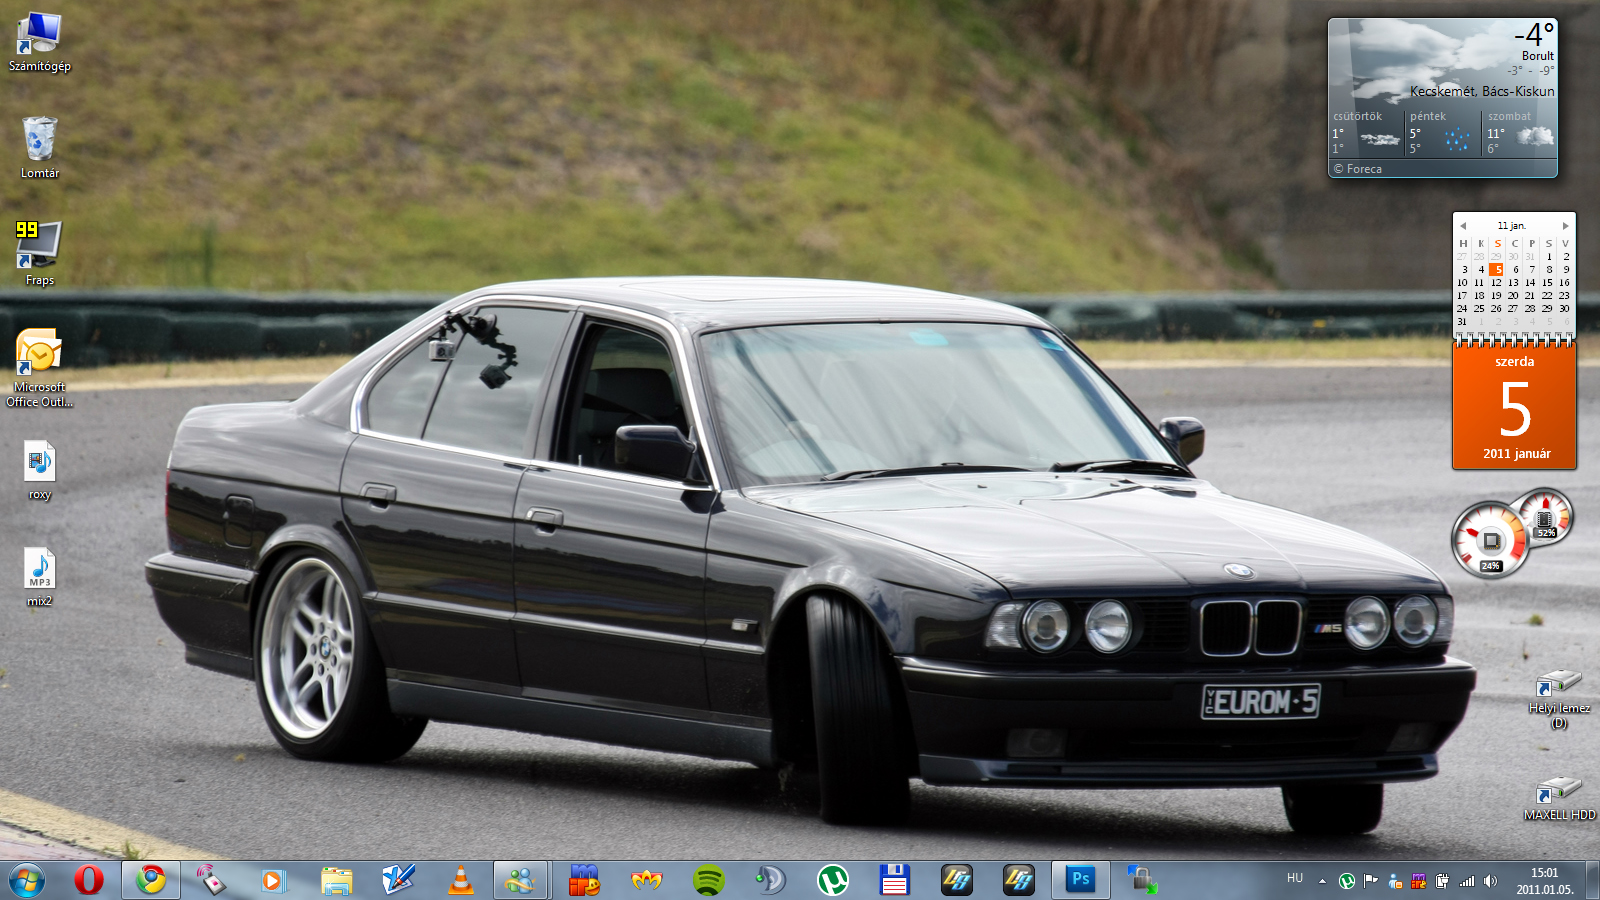1600x900 pixels.
Task: Open the mIRC tray icon
Action: click(x=1418, y=881)
